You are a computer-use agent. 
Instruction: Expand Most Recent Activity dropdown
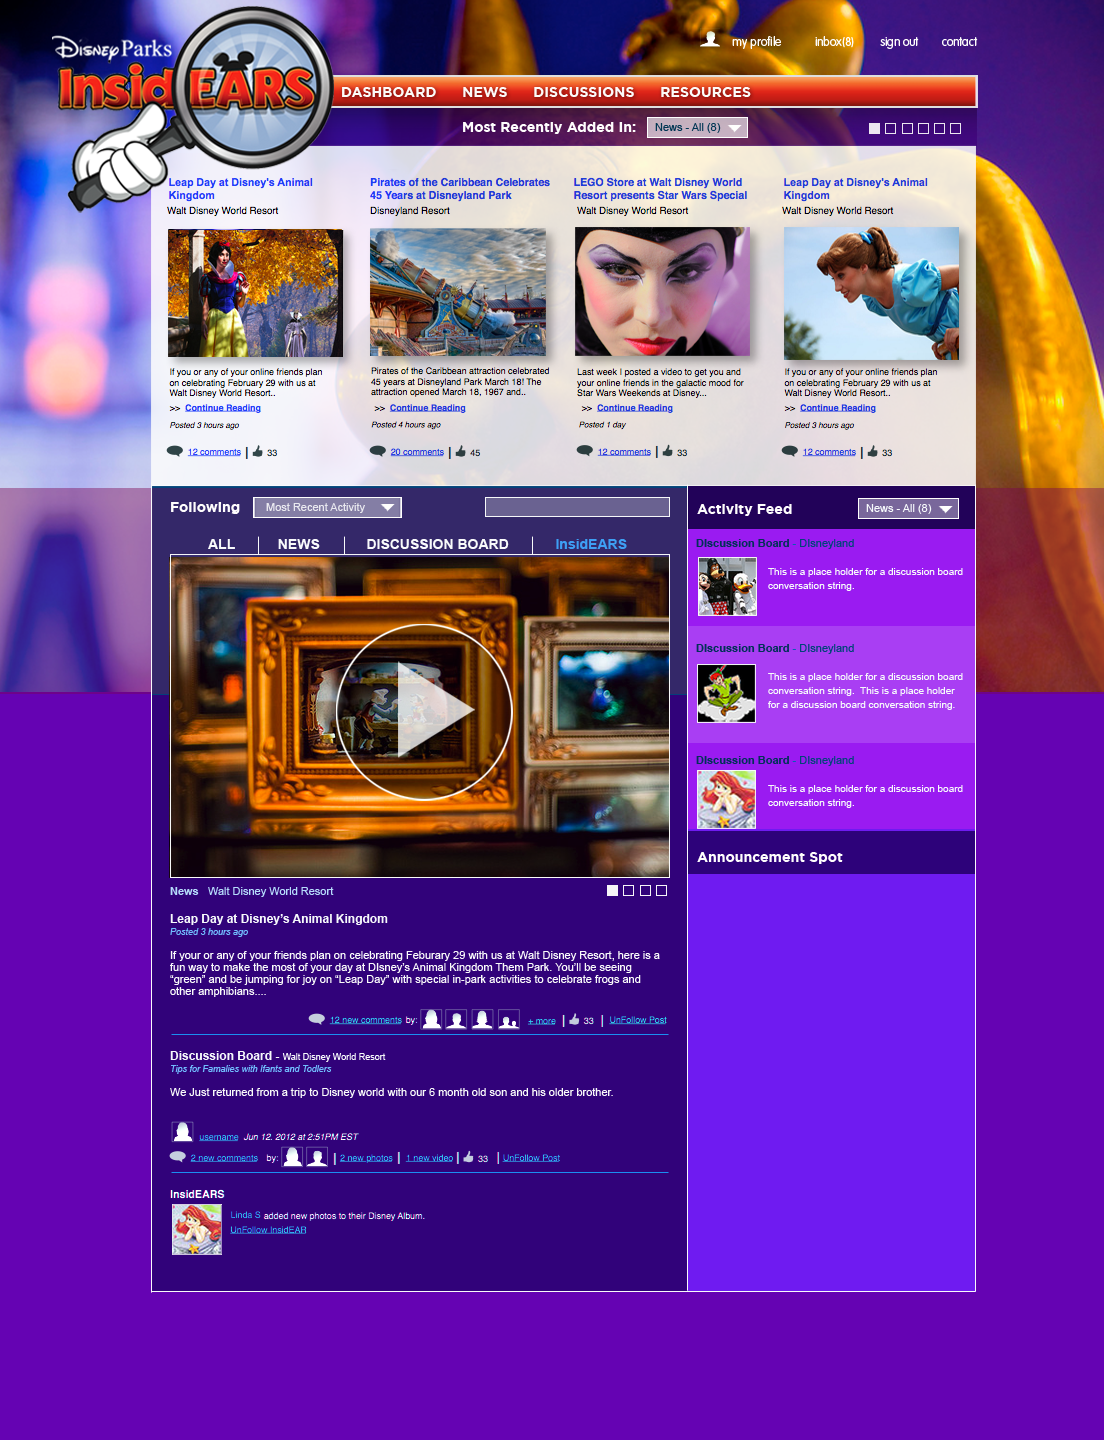[328, 507]
